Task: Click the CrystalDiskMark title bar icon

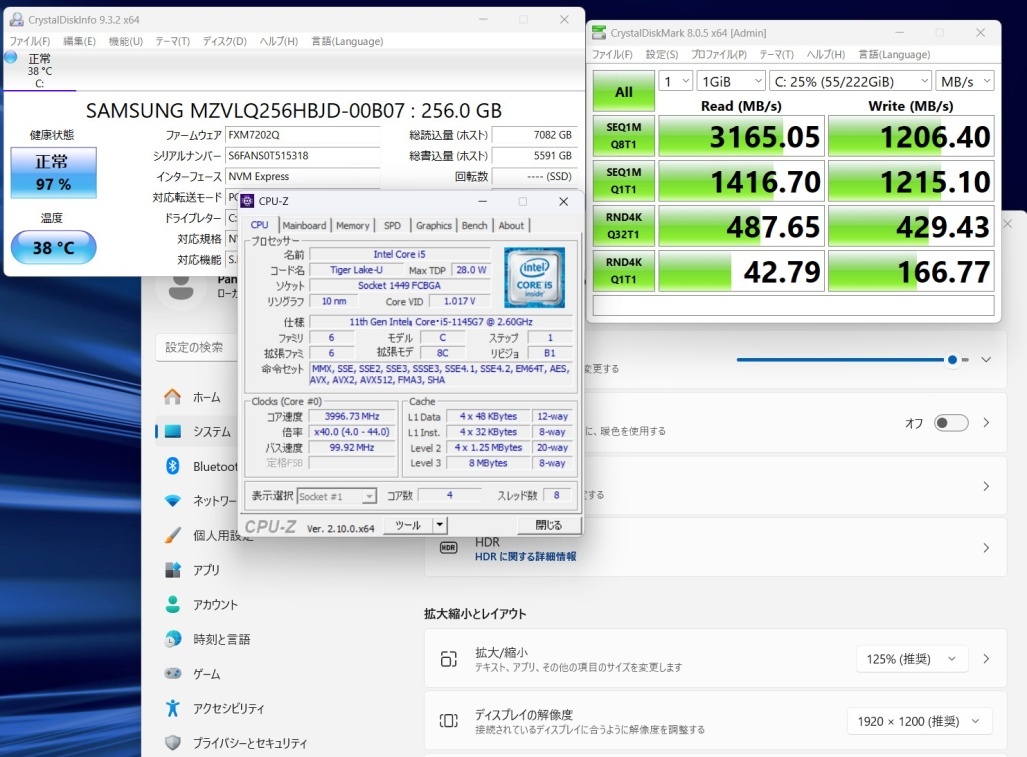Action: (x=598, y=33)
